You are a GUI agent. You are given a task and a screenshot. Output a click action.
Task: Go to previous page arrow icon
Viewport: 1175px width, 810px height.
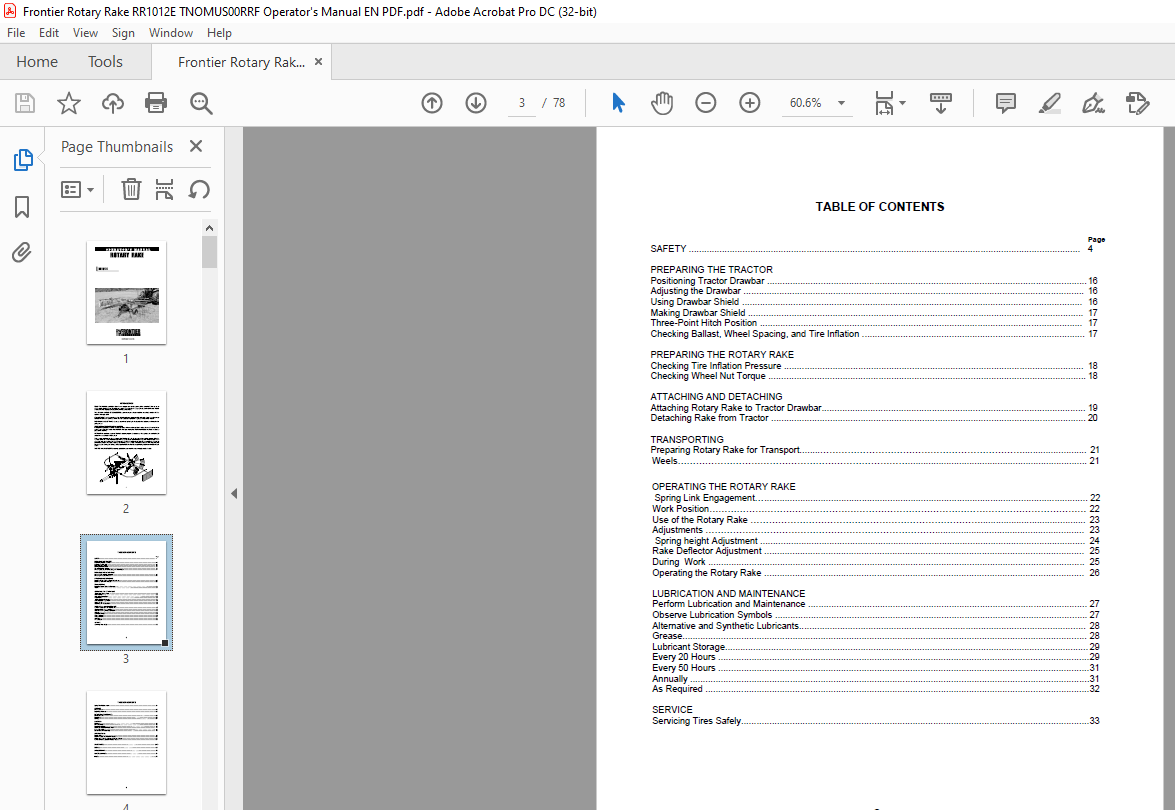(x=432, y=103)
